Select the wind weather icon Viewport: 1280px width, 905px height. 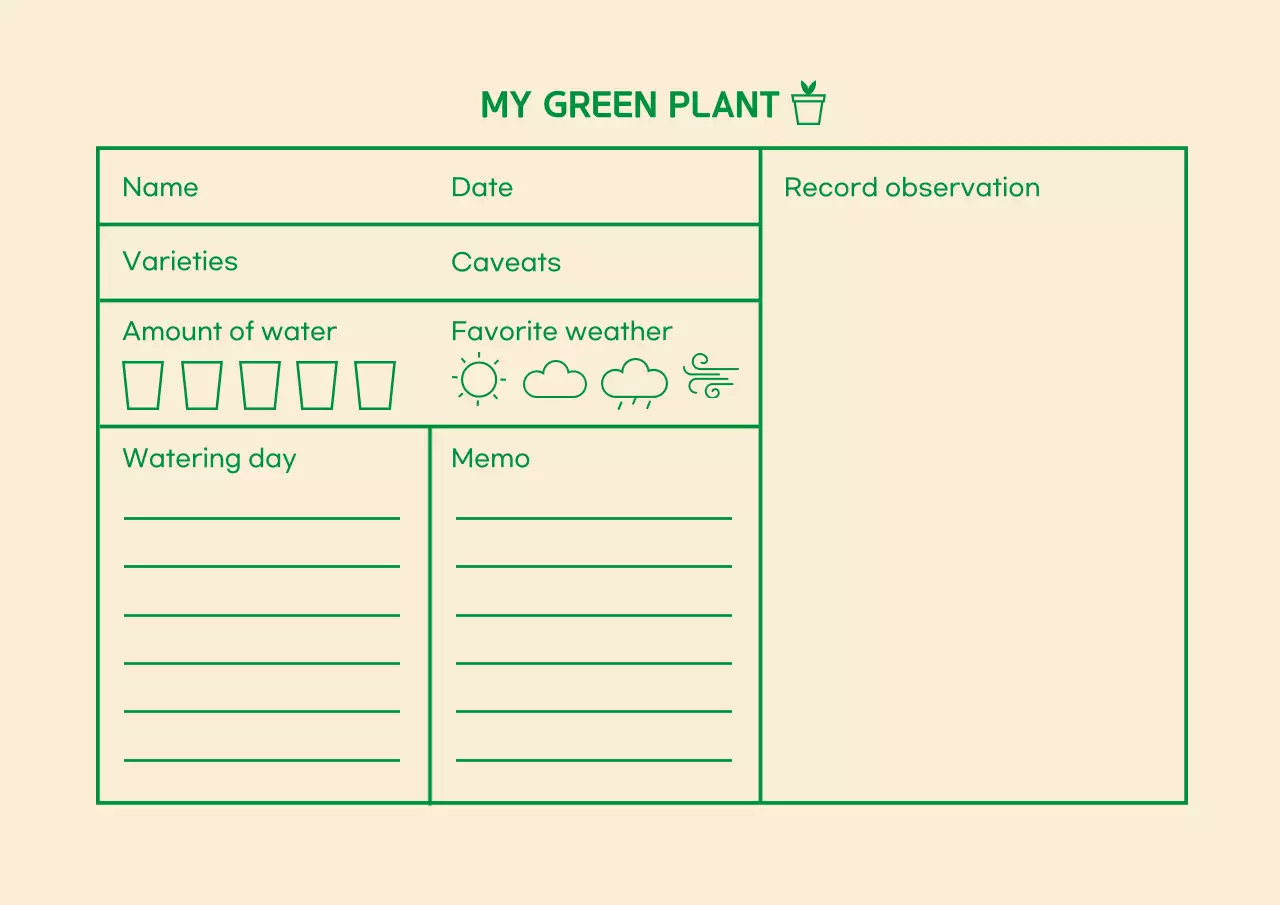(711, 376)
